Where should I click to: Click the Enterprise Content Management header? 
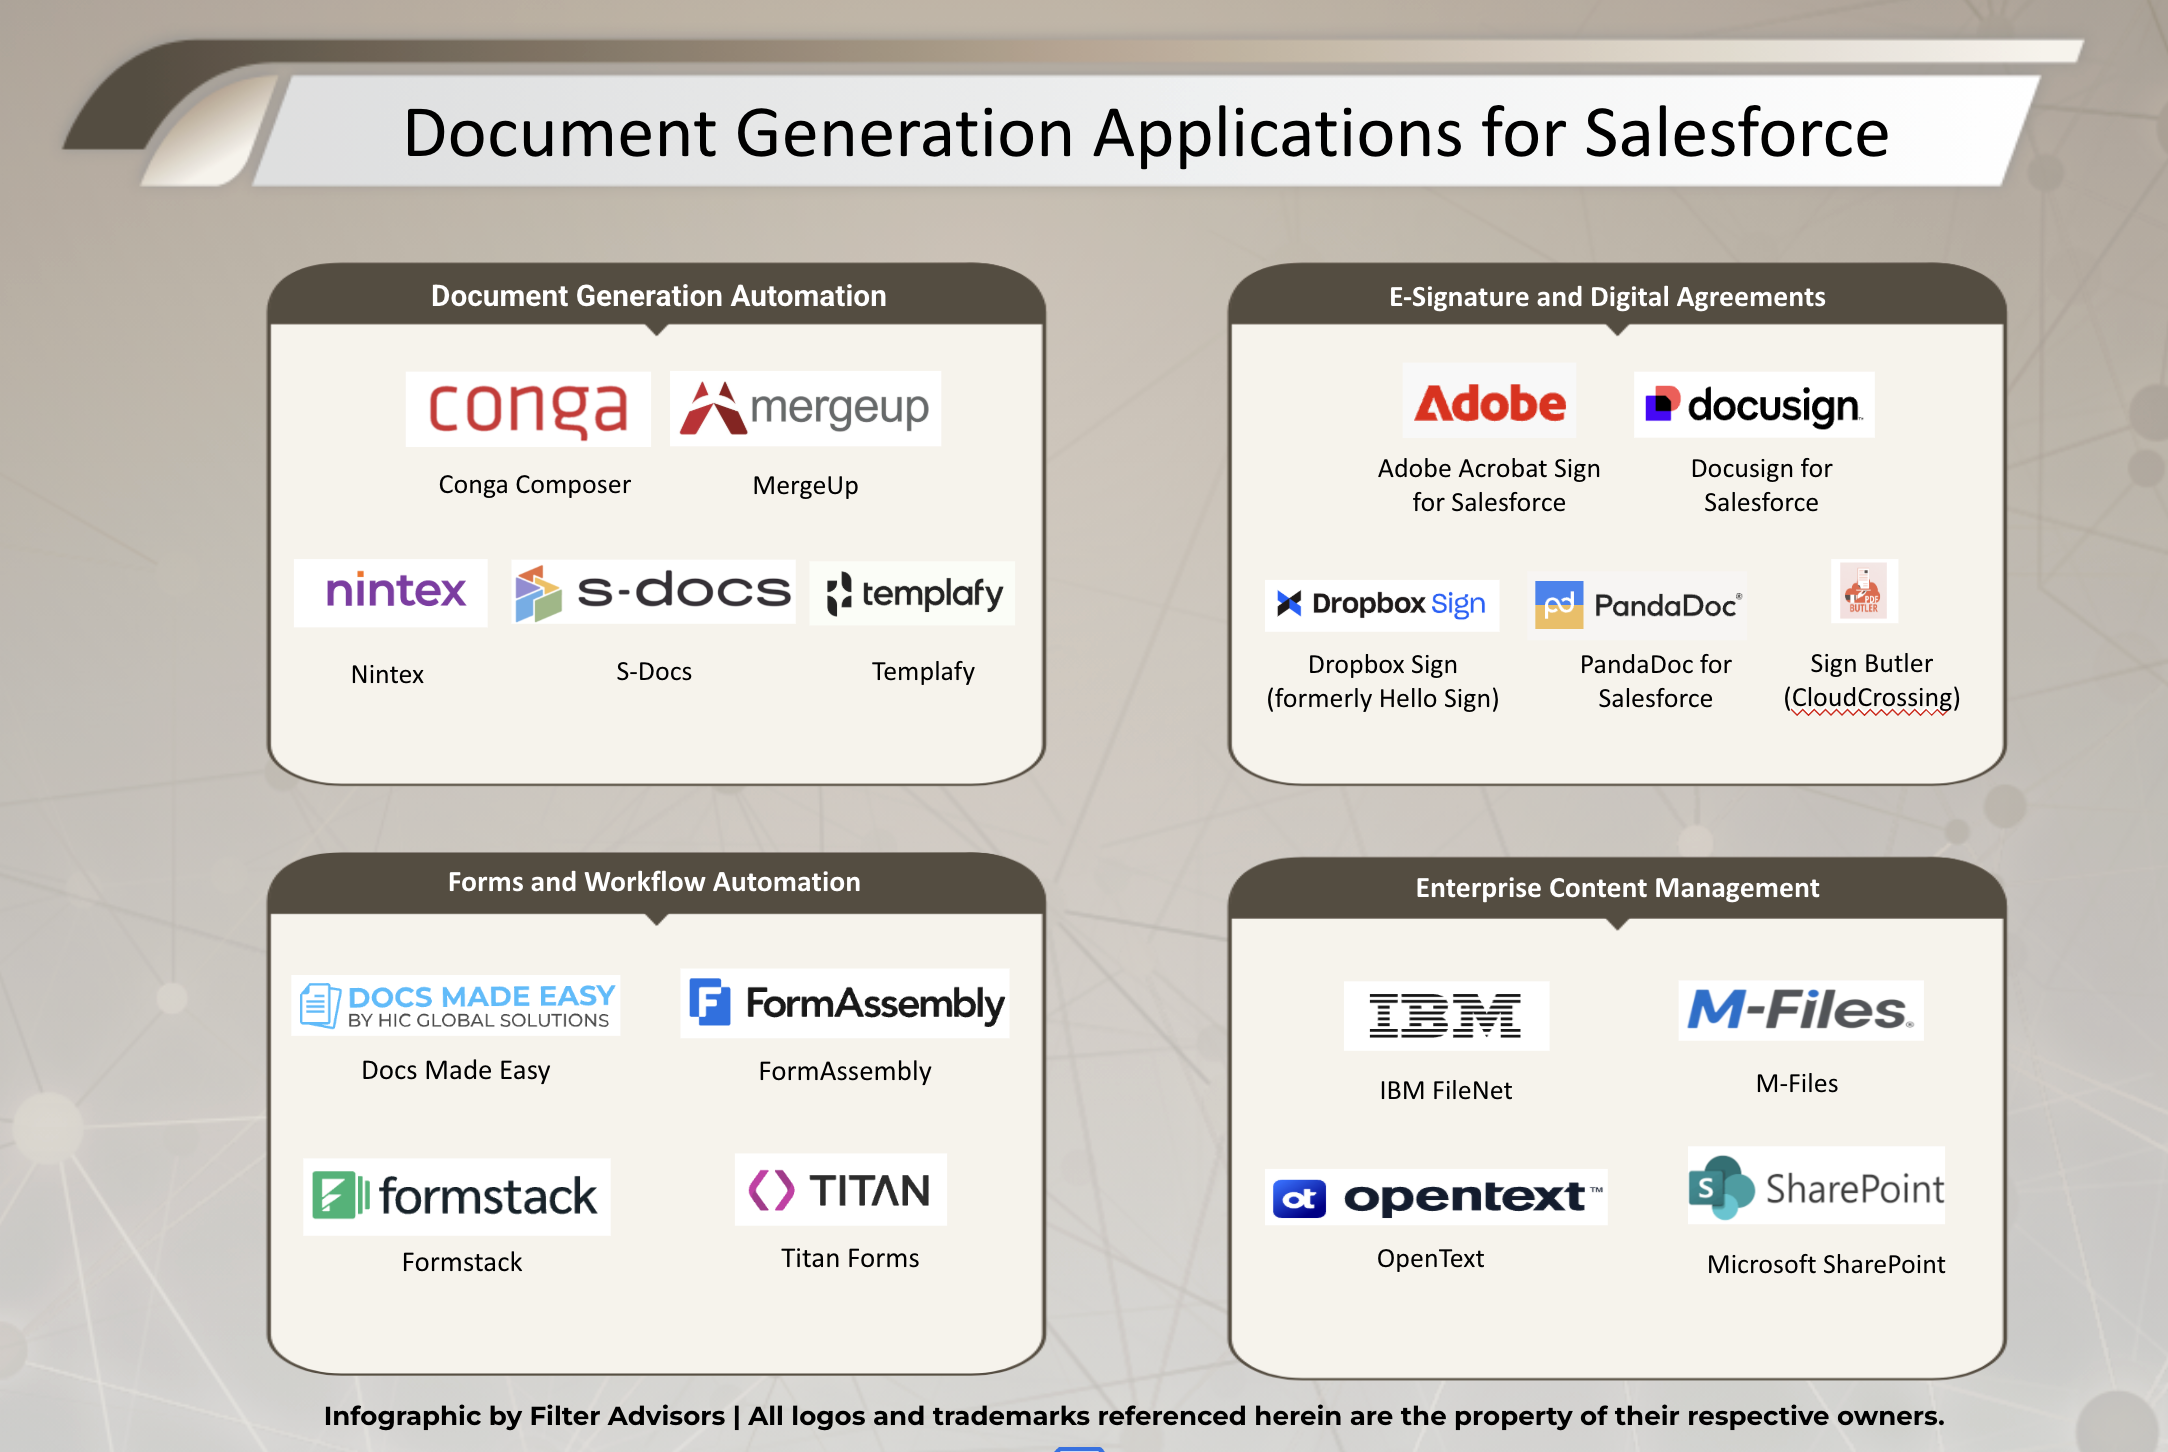(1617, 888)
